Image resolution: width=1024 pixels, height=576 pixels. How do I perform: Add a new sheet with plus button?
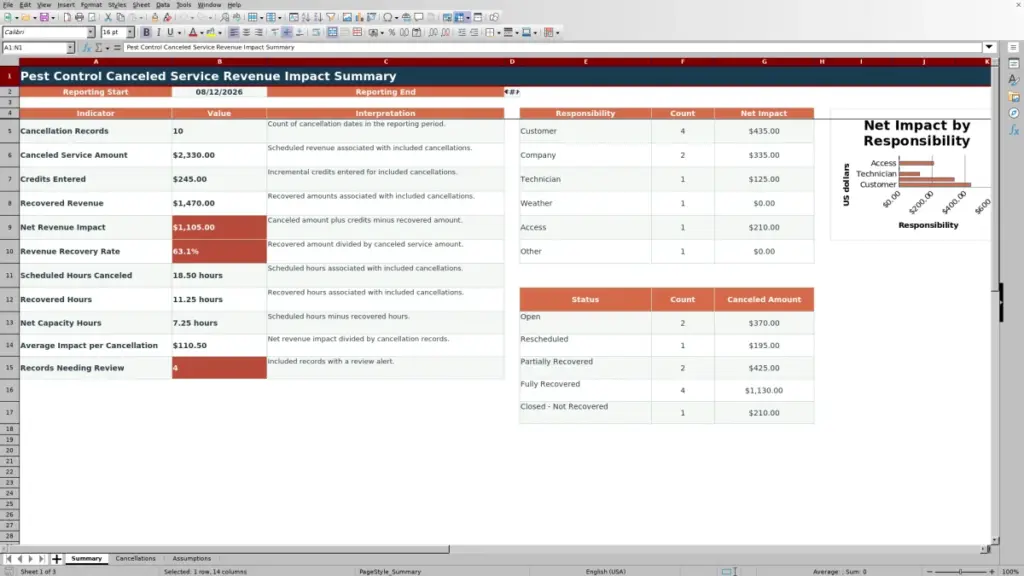coord(56,558)
